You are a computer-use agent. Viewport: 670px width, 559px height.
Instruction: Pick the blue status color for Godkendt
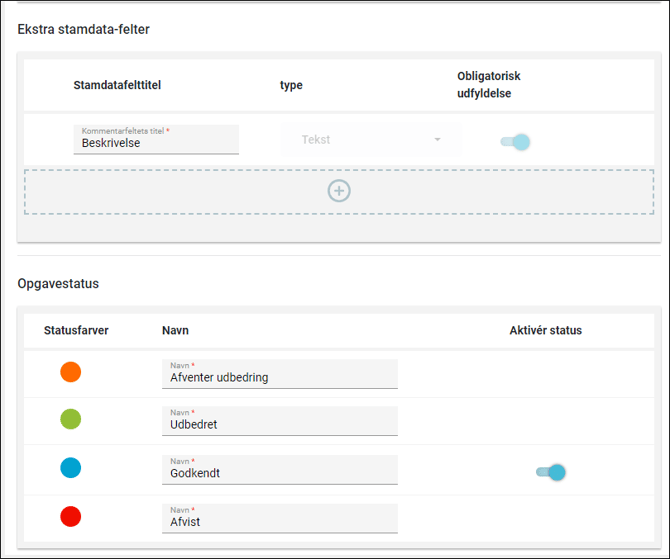[70, 468]
